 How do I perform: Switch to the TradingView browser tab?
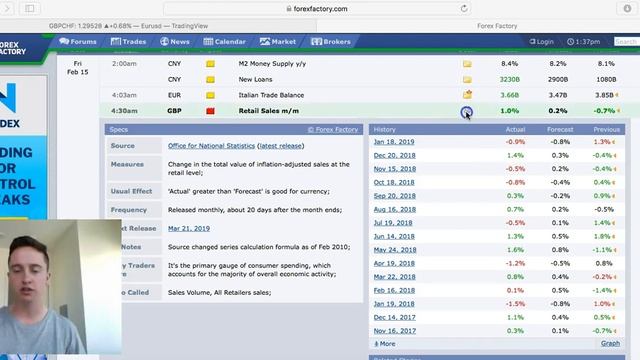158,26
